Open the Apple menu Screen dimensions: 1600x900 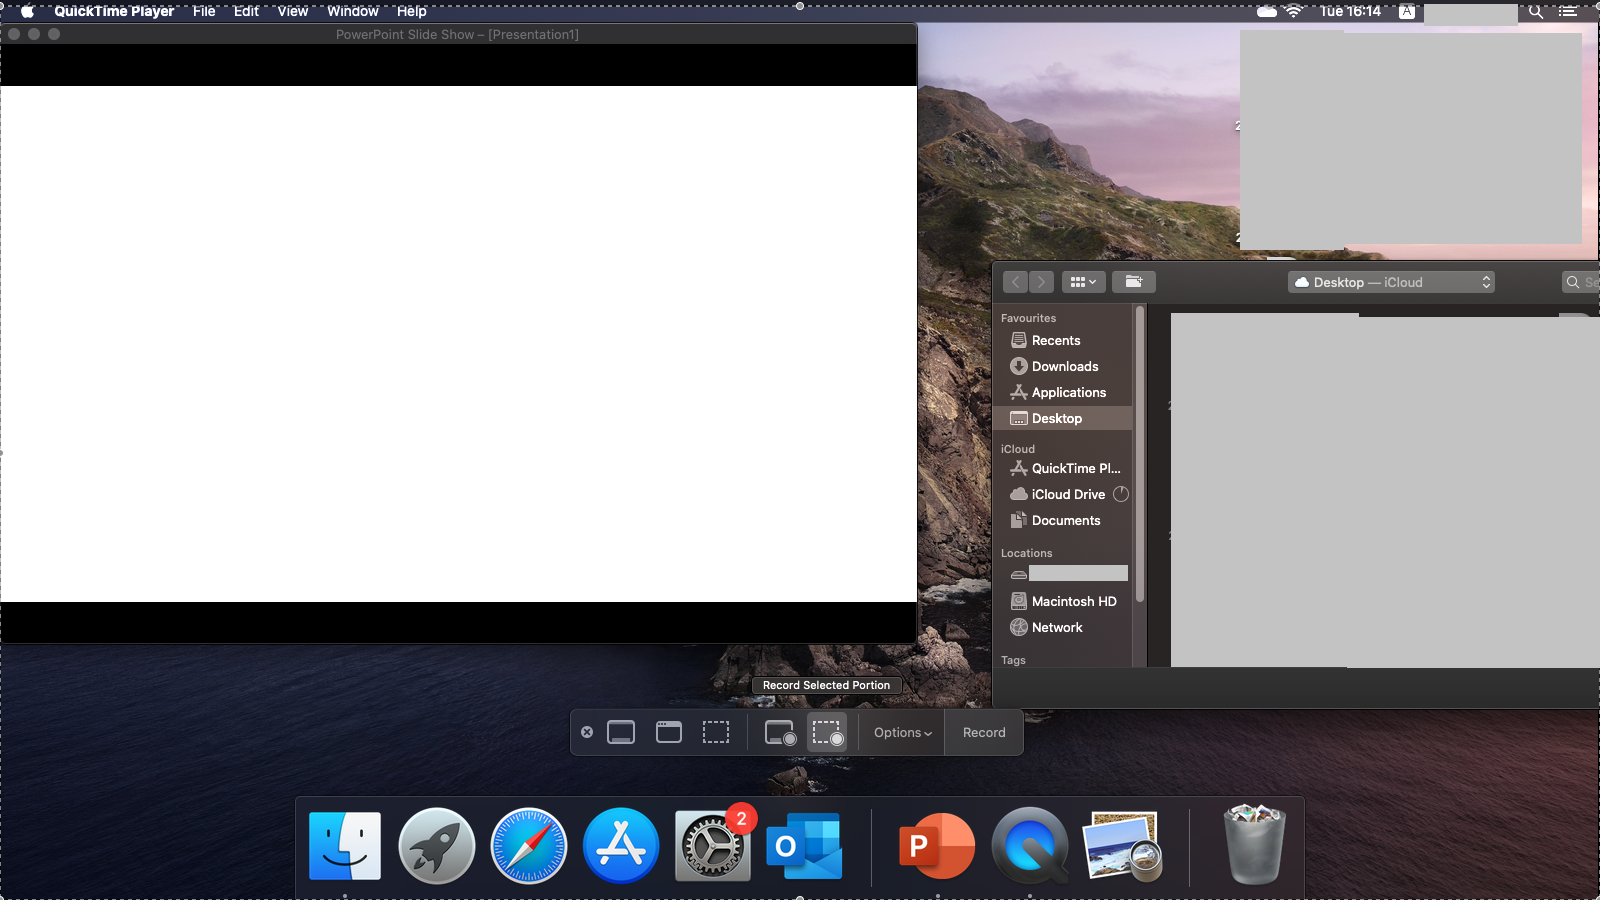28,11
